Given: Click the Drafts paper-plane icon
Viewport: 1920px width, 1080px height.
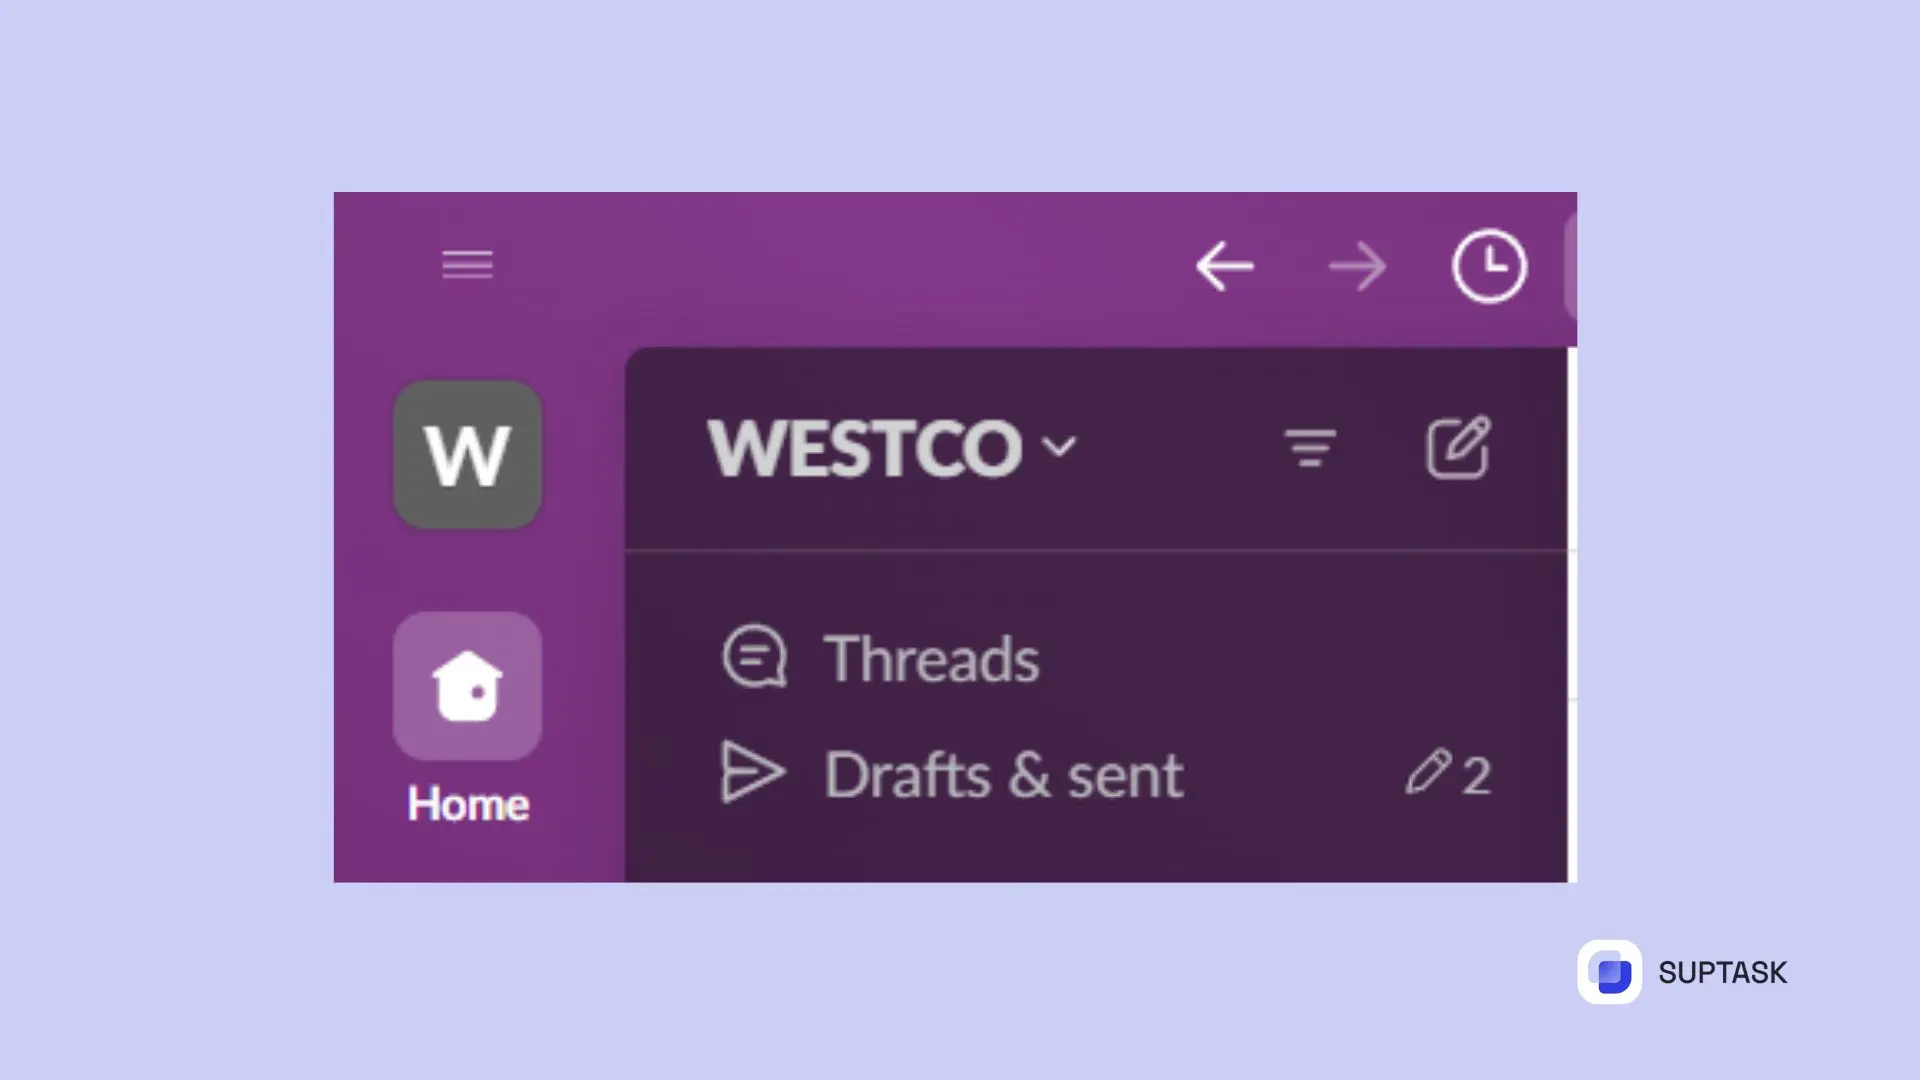Looking at the screenshot, I should coord(753,773).
